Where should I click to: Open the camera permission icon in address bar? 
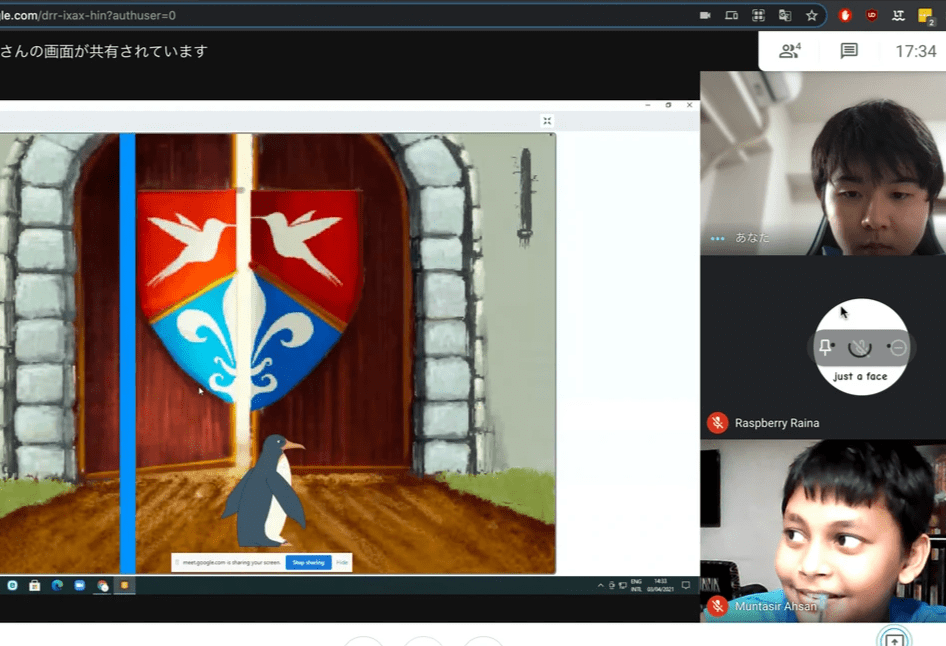click(705, 16)
